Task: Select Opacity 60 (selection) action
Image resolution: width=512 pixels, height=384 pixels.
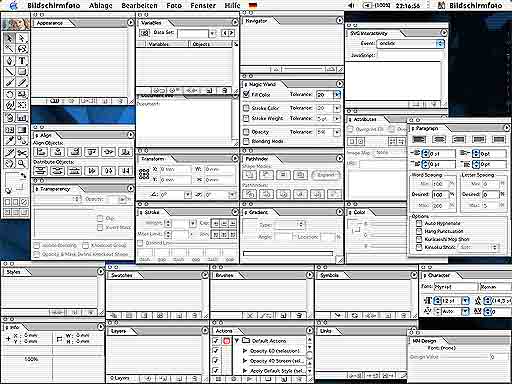Action: click(275, 351)
